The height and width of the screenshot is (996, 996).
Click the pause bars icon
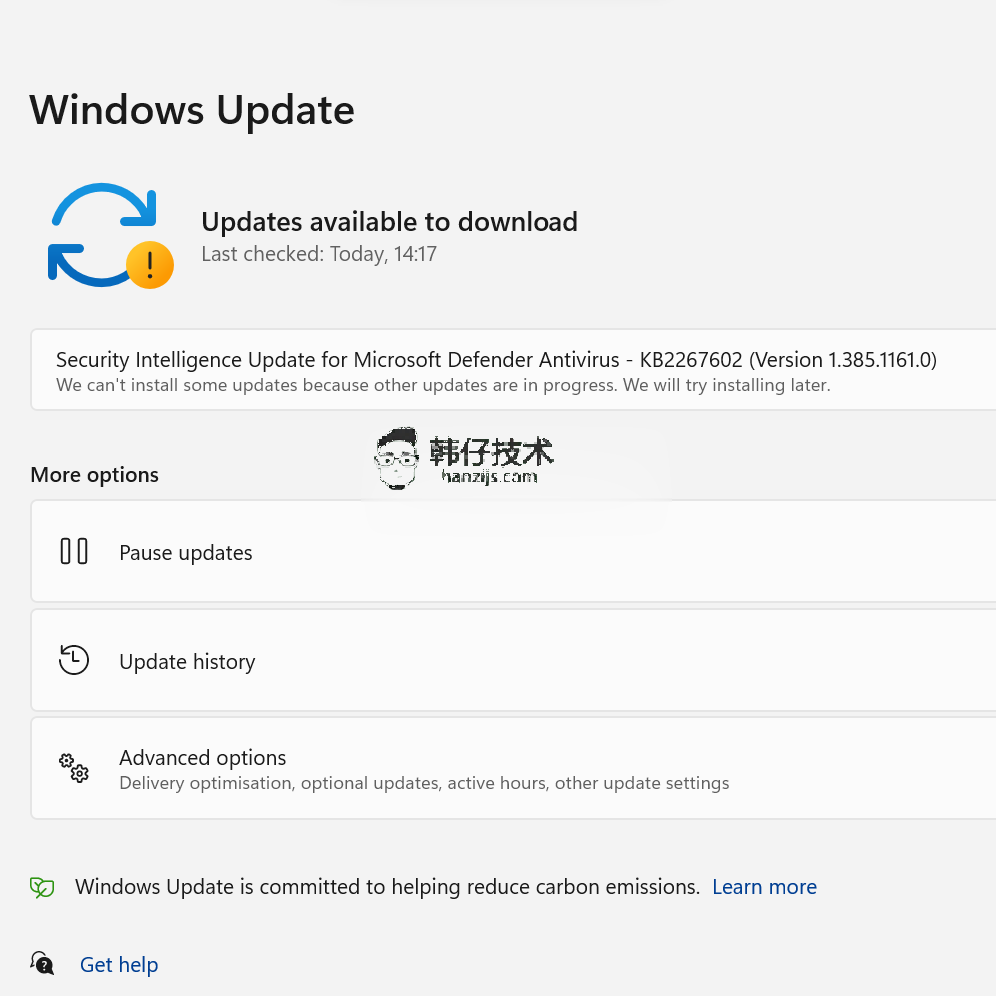coord(74,551)
